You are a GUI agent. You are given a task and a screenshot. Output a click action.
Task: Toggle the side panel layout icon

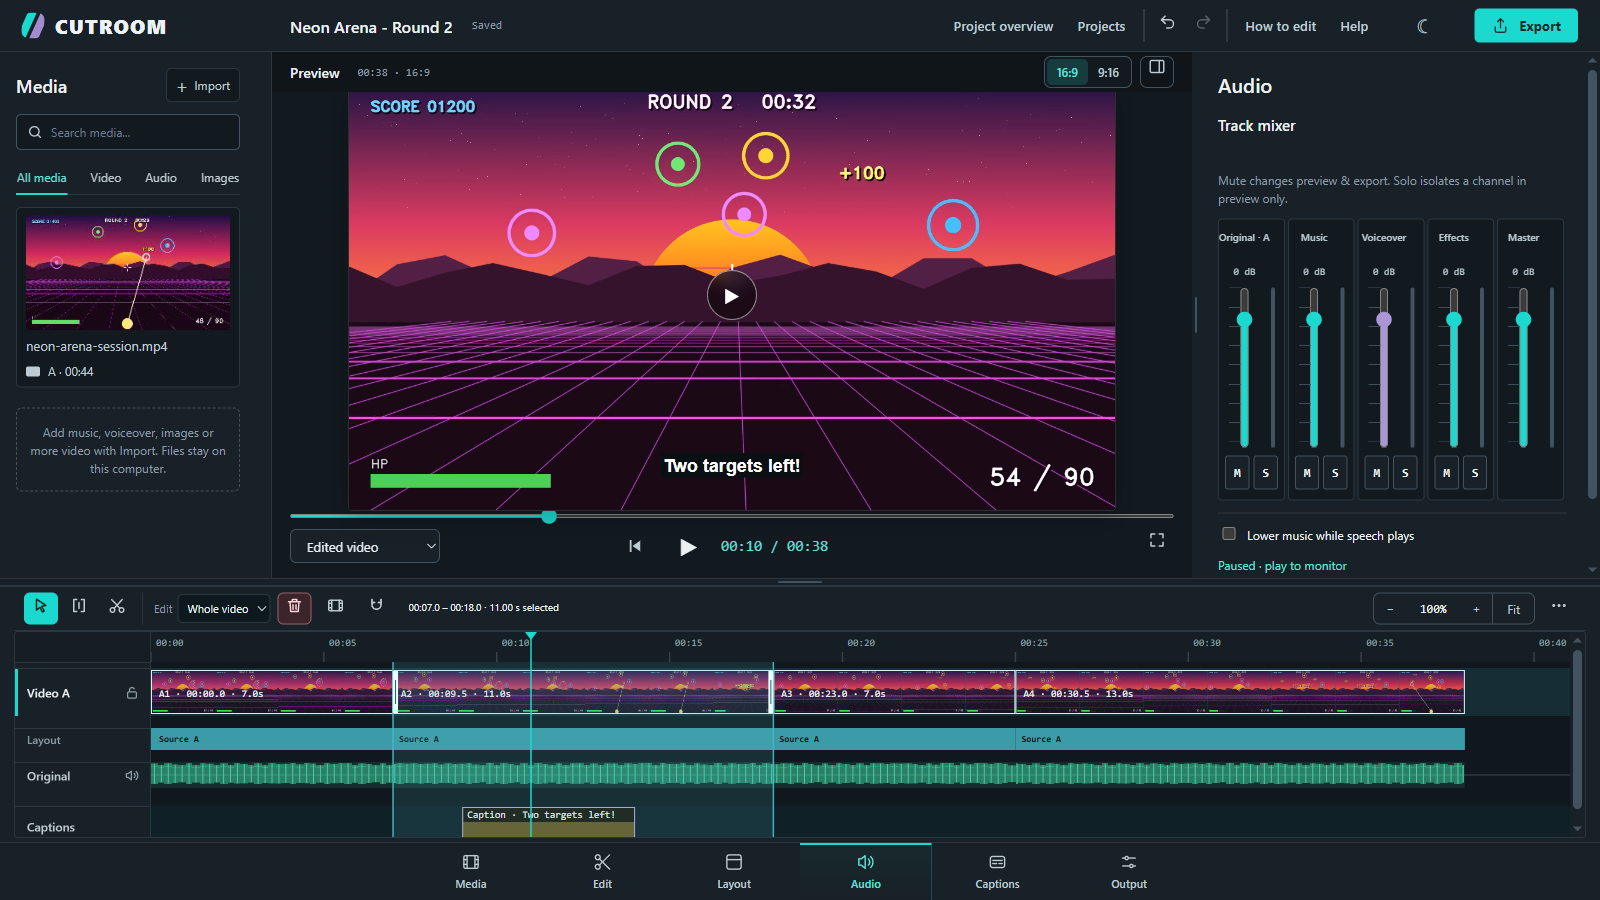click(1157, 68)
